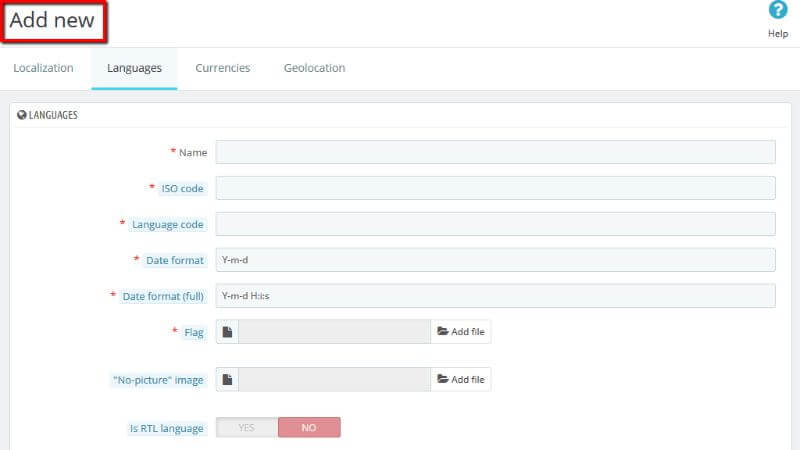Click the Date format (full) field
The width and height of the screenshot is (800, 450).
495,296
